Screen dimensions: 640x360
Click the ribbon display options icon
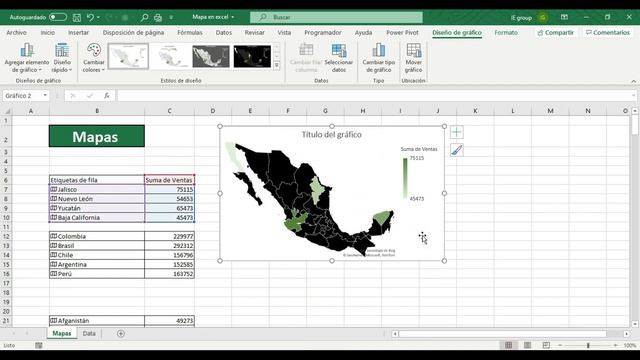(x=564, y=17)
